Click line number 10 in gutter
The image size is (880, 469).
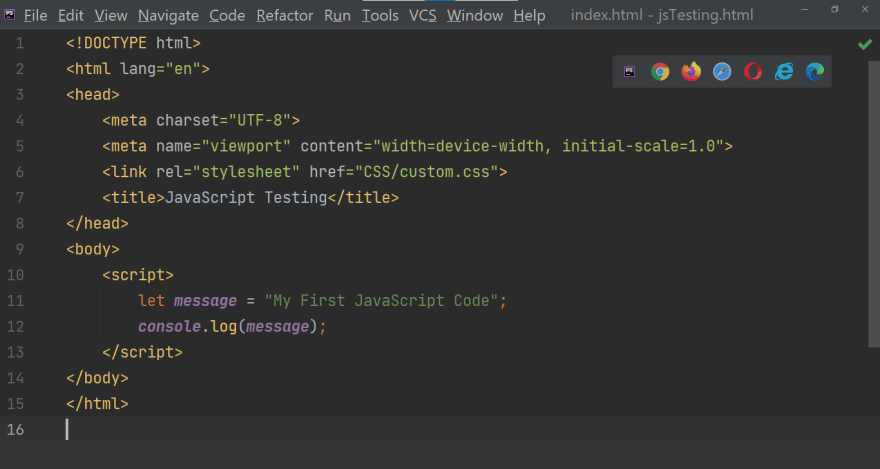tap(15, 275)
